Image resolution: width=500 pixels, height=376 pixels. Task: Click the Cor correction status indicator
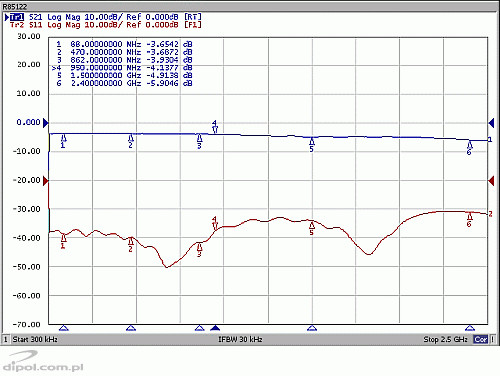(481, 340)
